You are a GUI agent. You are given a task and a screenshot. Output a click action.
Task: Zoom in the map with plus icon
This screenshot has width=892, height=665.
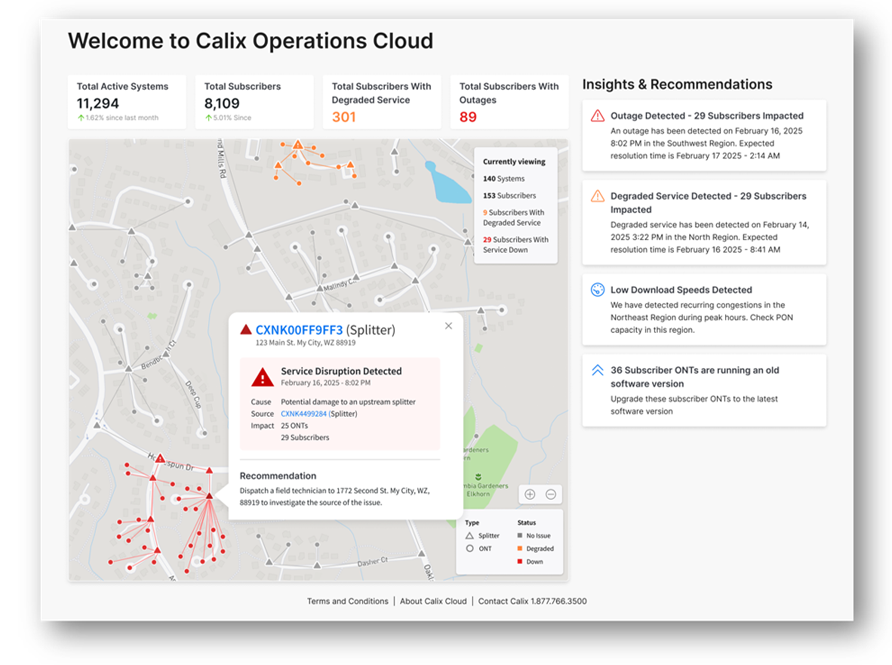point(530,494)
